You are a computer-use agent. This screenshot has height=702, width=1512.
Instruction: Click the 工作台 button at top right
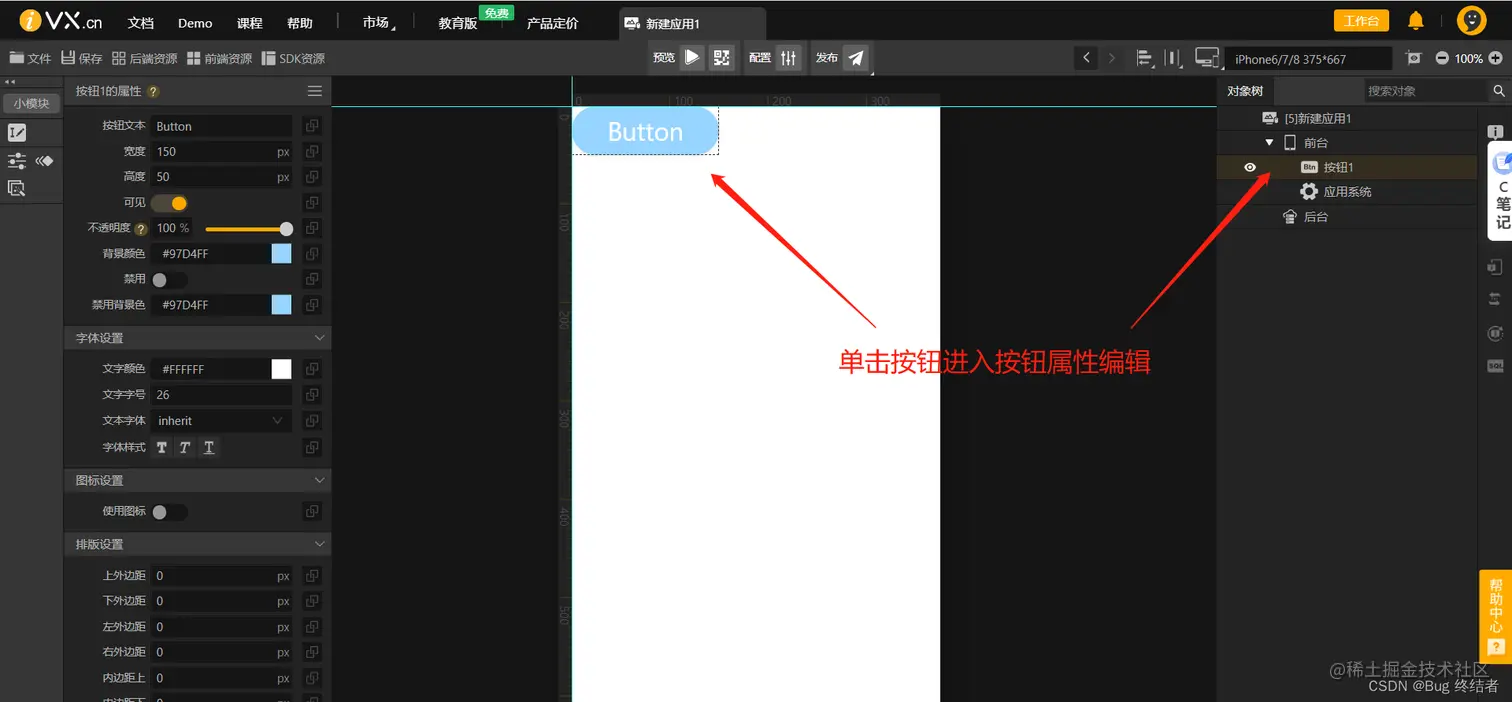point(1361,20)
